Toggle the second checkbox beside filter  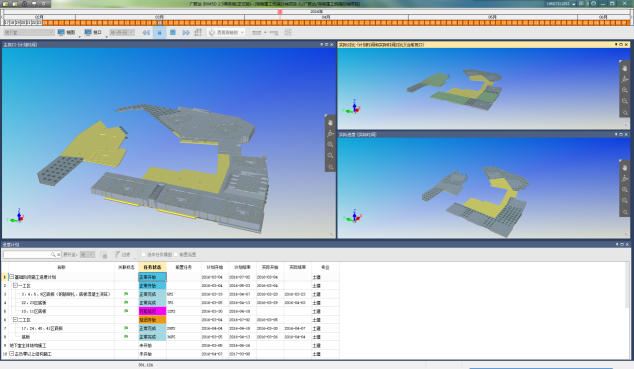click(176, 255)
